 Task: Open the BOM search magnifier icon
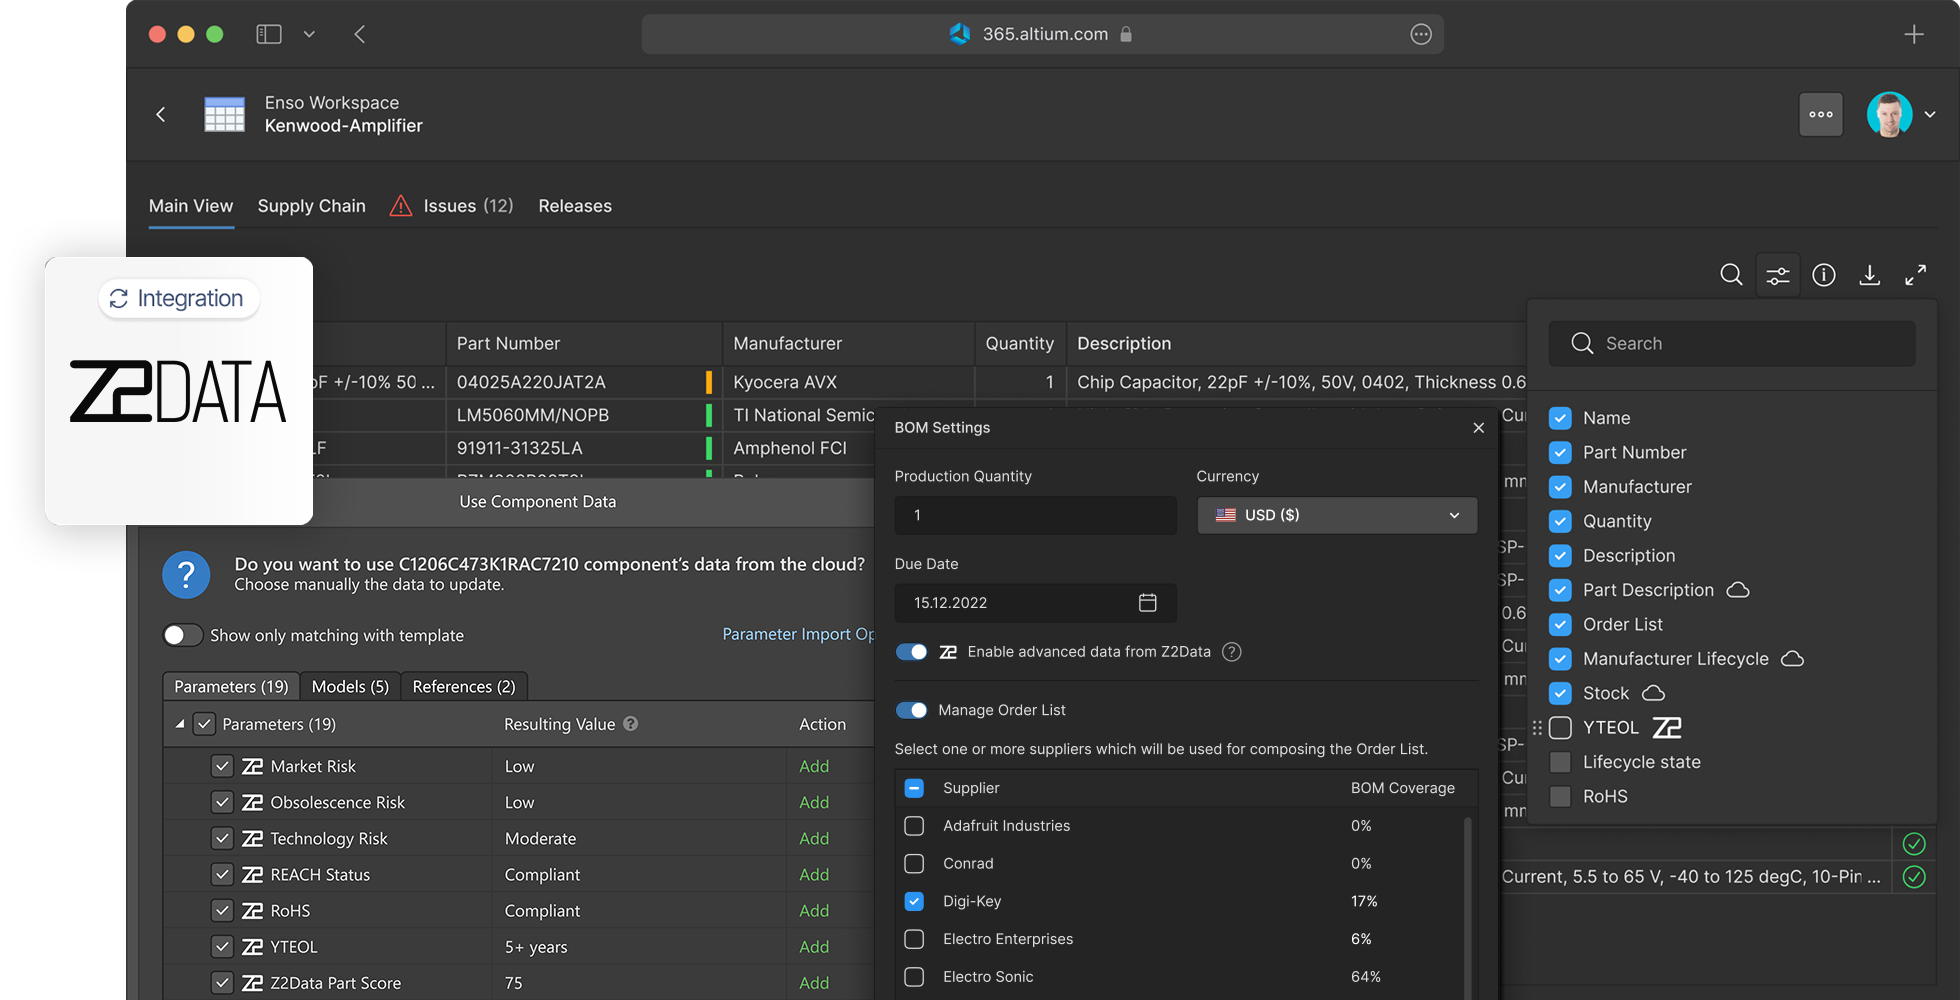pos(1731,275)
